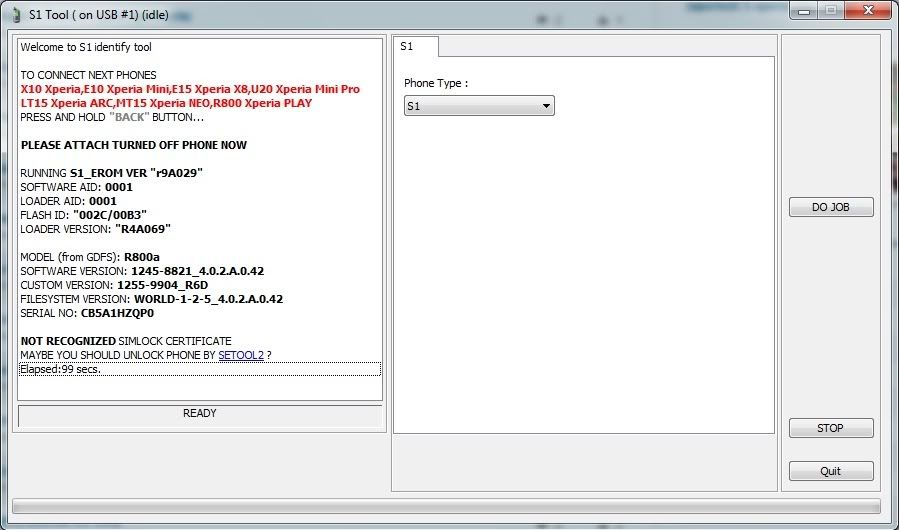
Task: Click the 'Phone Type :' label
Action: [x=436, y=83]
